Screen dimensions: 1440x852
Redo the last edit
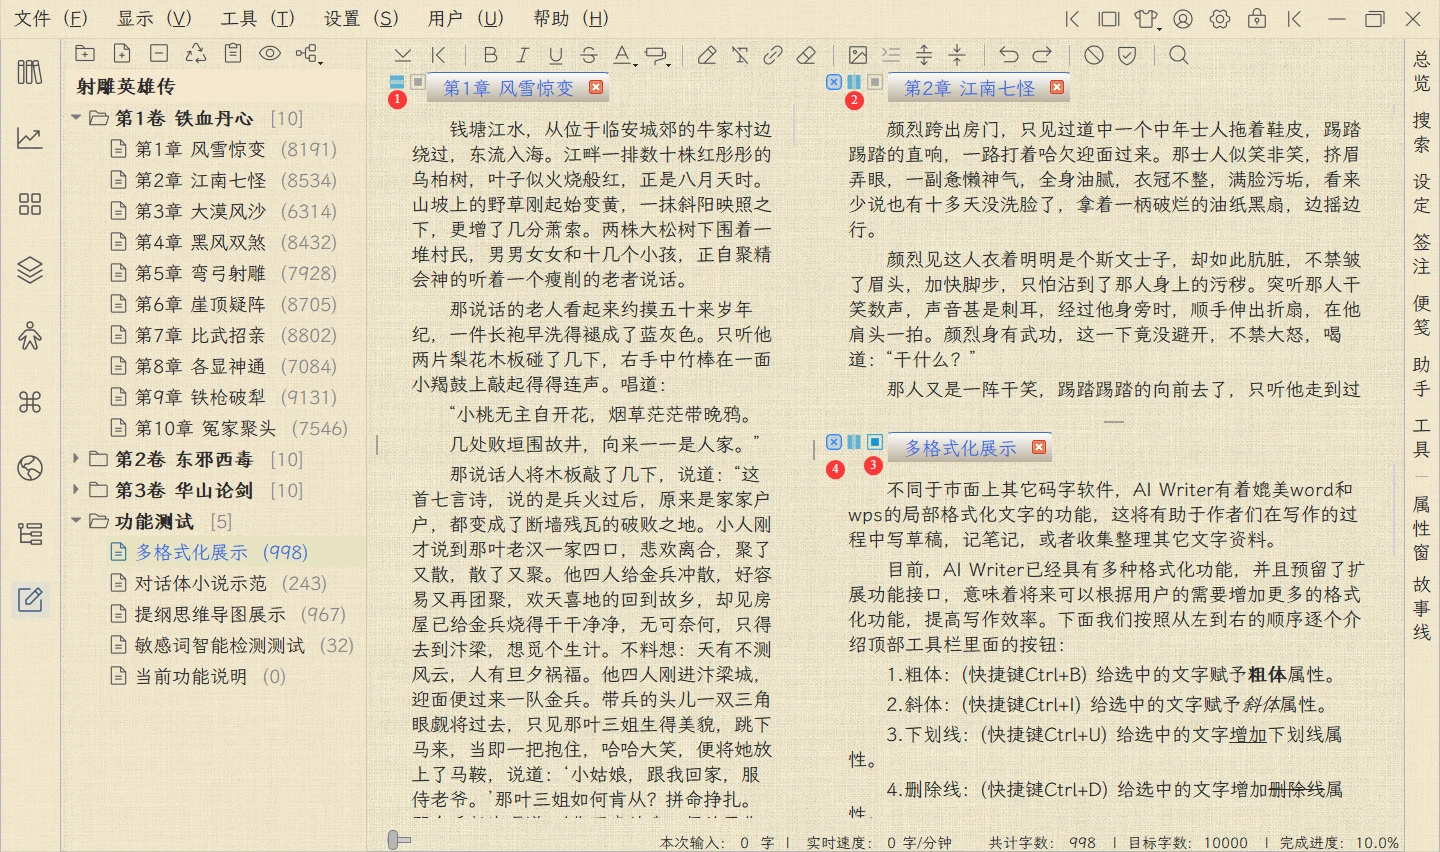point(1042,55)
